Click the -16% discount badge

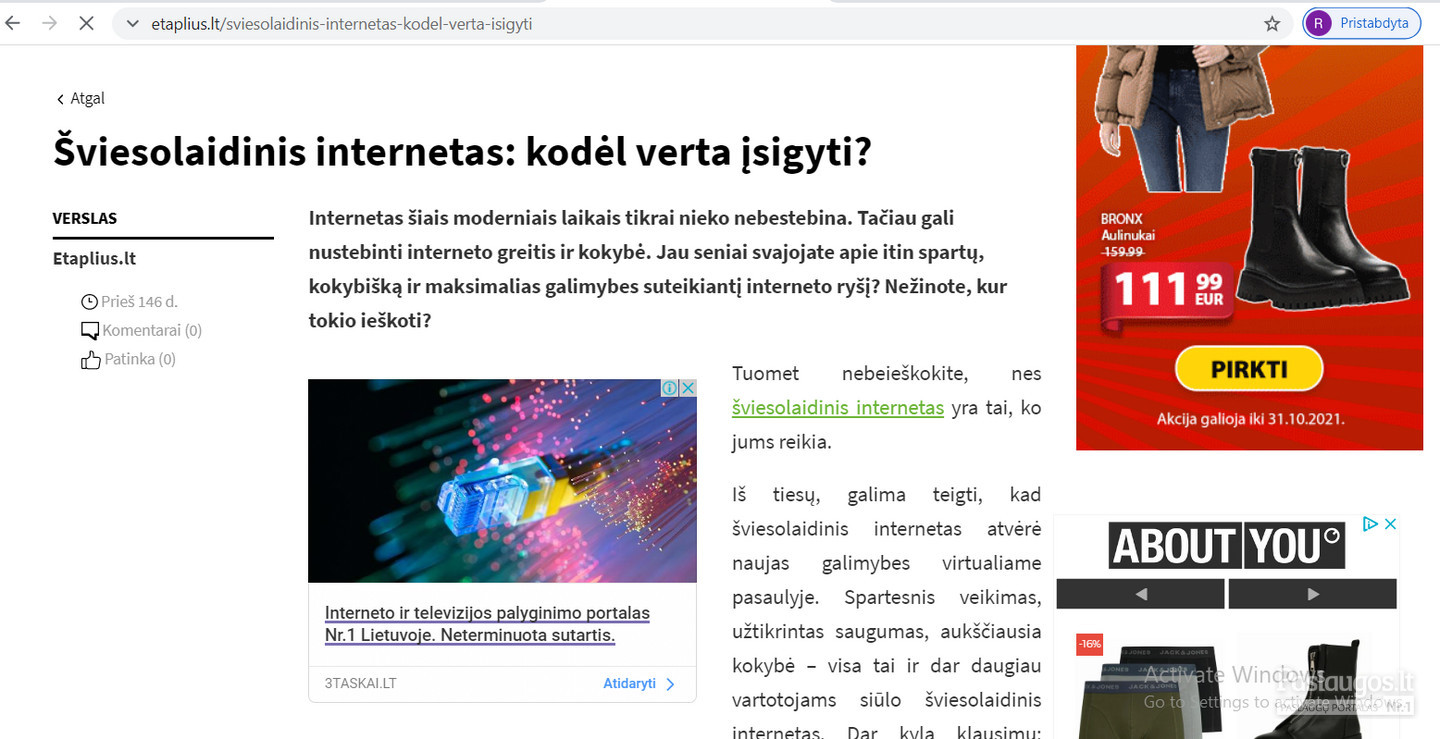pos(1089,644)
